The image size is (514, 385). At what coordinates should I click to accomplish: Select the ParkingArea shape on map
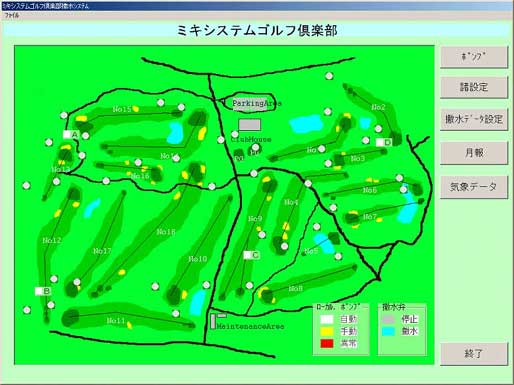249,102
